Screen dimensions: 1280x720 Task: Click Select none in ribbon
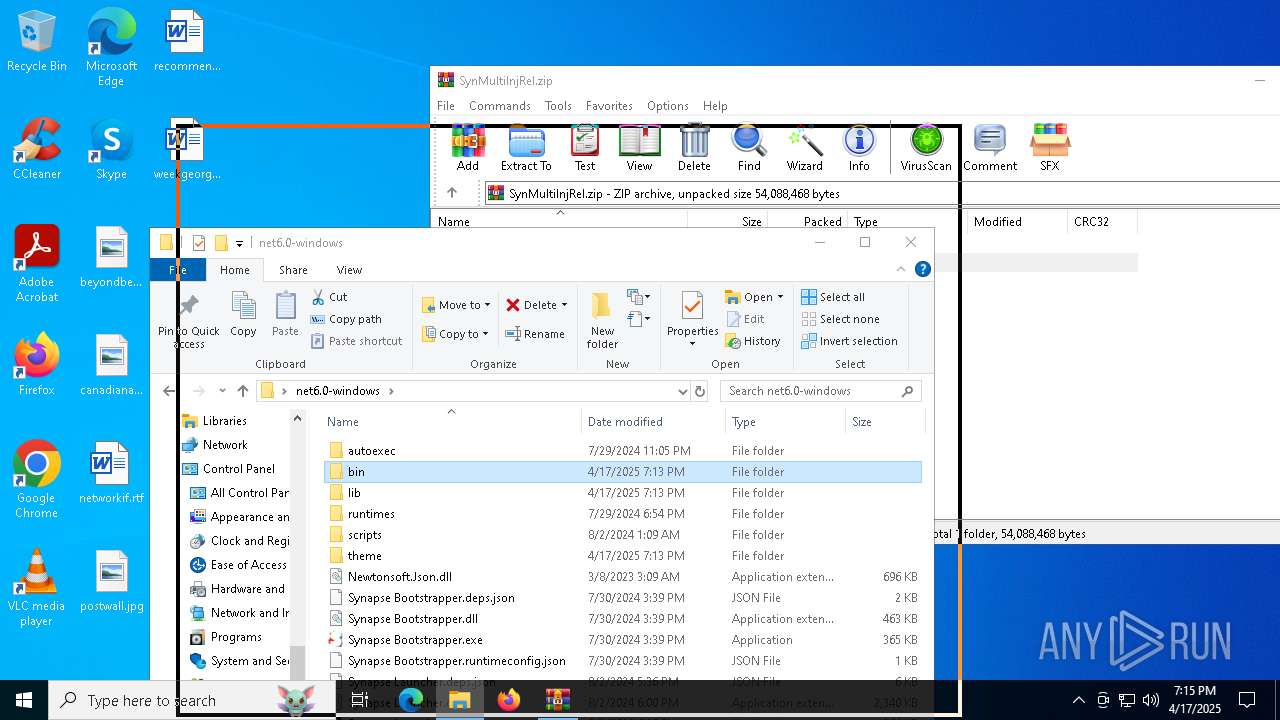tap(840, 319)
